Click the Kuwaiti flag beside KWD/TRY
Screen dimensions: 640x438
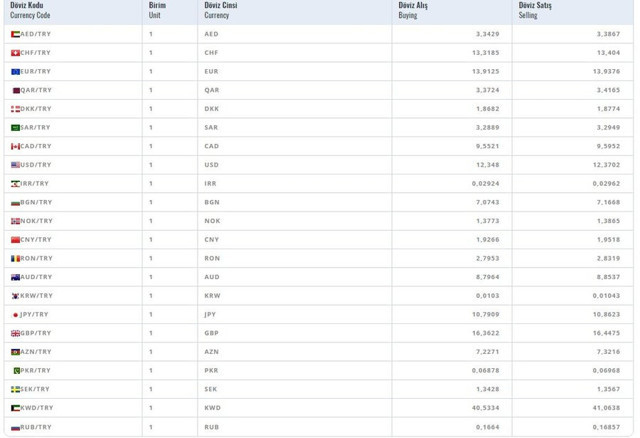point(15,408)
